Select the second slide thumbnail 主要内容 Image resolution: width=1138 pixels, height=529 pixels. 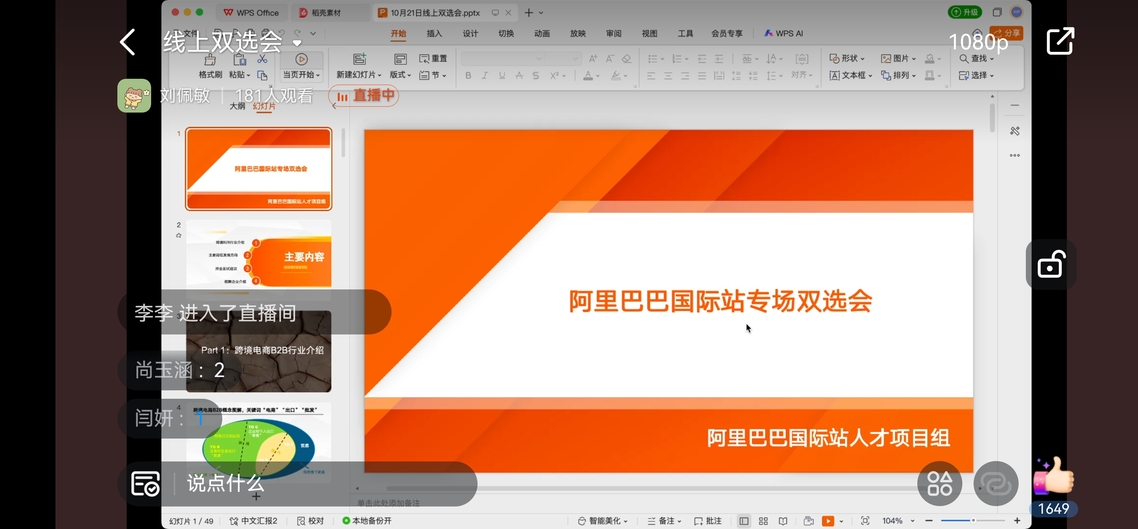point(259,256)
